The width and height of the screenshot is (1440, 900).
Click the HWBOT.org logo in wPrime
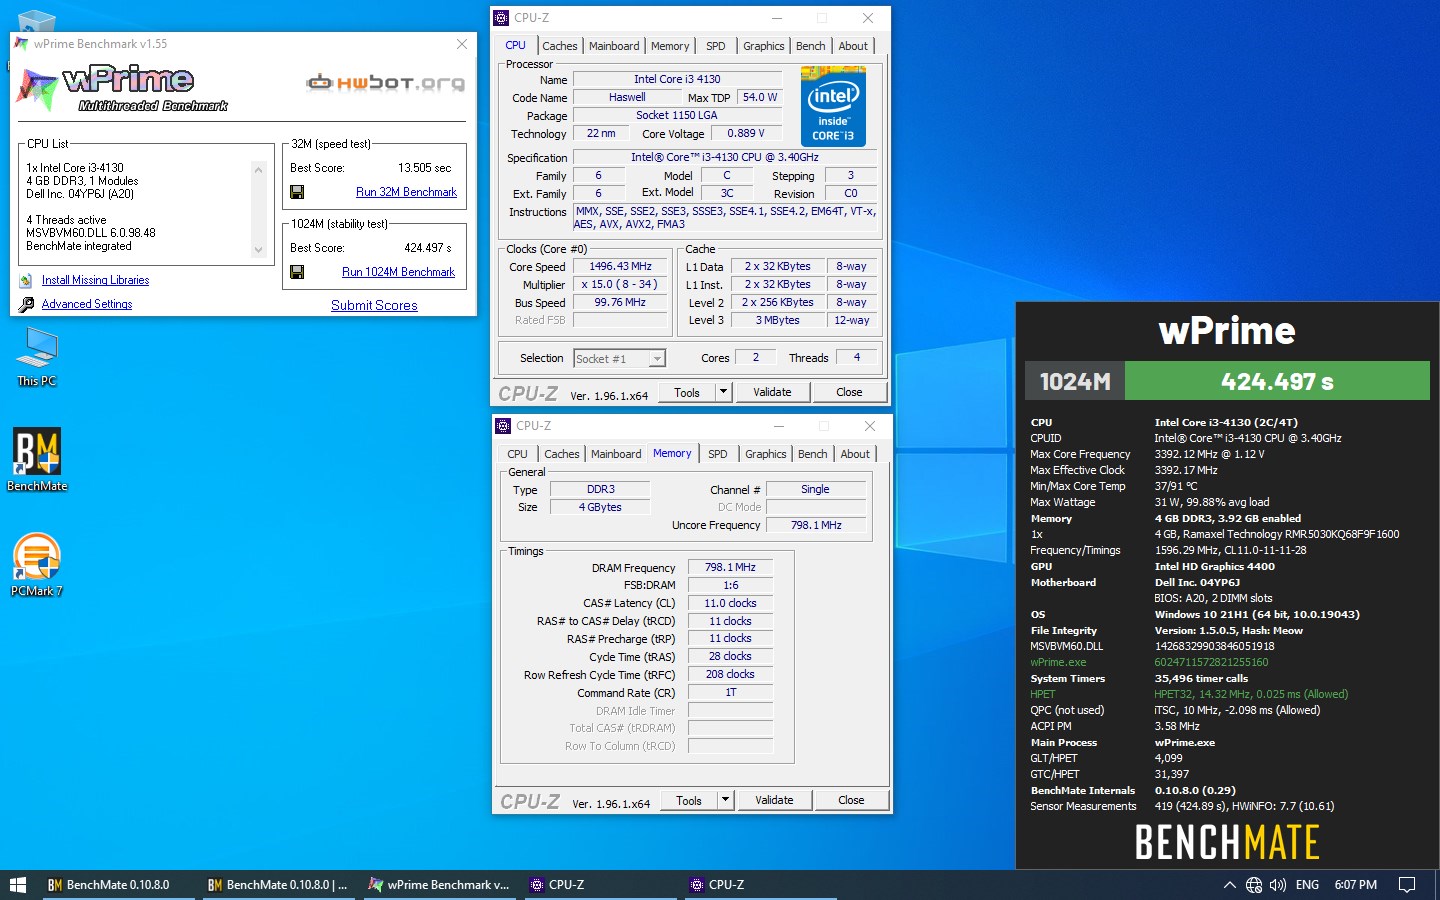click(x=386, y=83)
